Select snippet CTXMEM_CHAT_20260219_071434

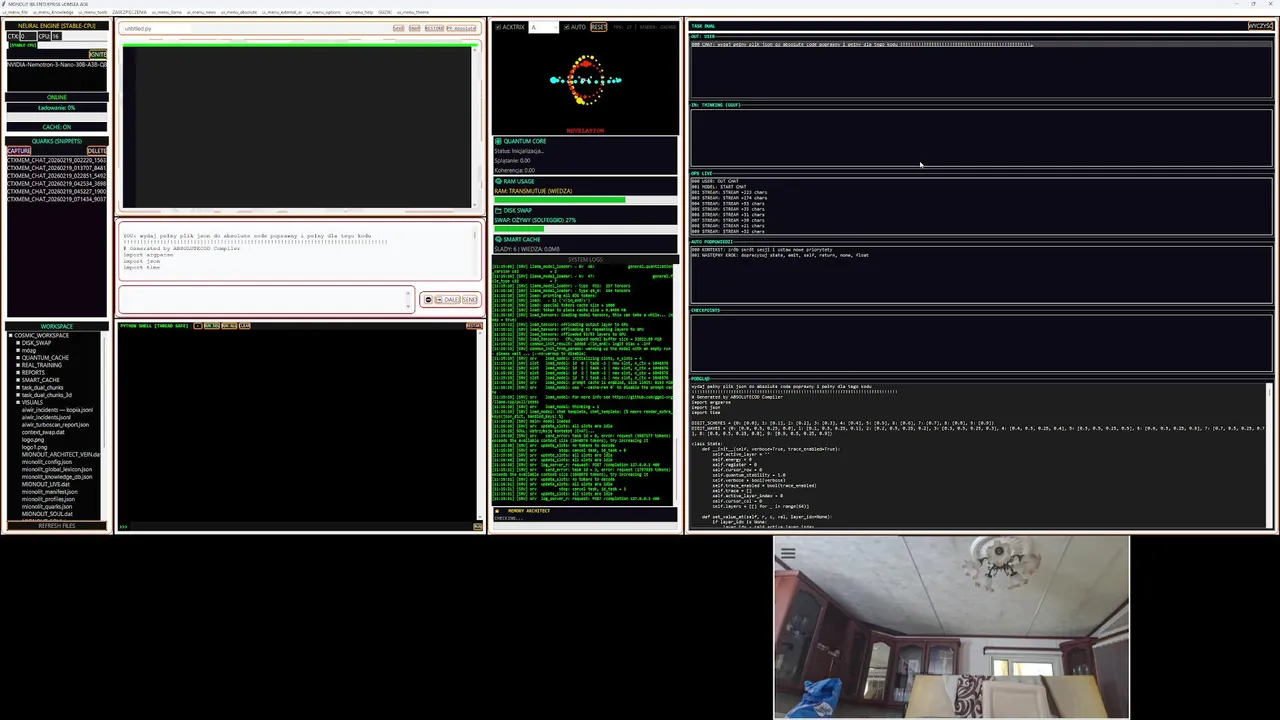pos(57,199)
